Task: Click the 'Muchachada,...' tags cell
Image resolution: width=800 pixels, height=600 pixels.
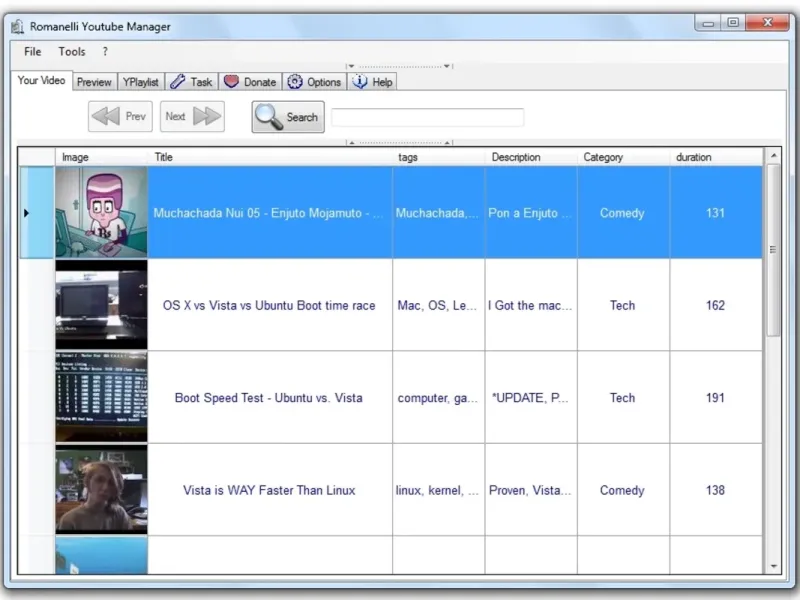Action: pyautogui.click(x=439, y=213)
